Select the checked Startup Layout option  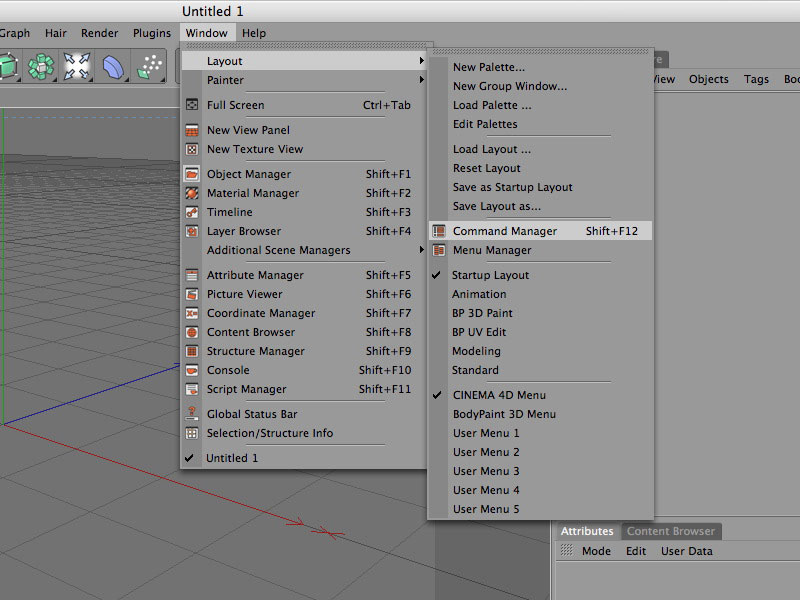(490, 275)
